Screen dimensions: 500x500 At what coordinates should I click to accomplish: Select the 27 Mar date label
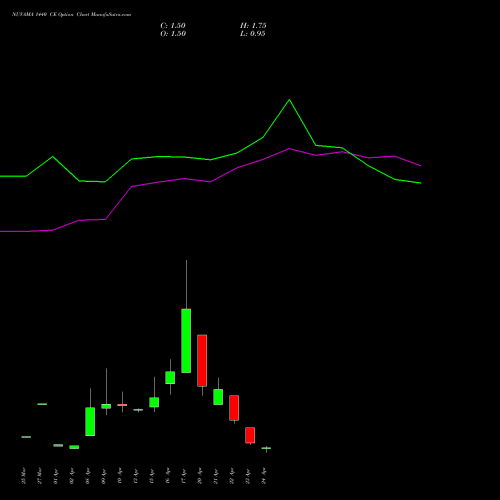pos(39,476)
